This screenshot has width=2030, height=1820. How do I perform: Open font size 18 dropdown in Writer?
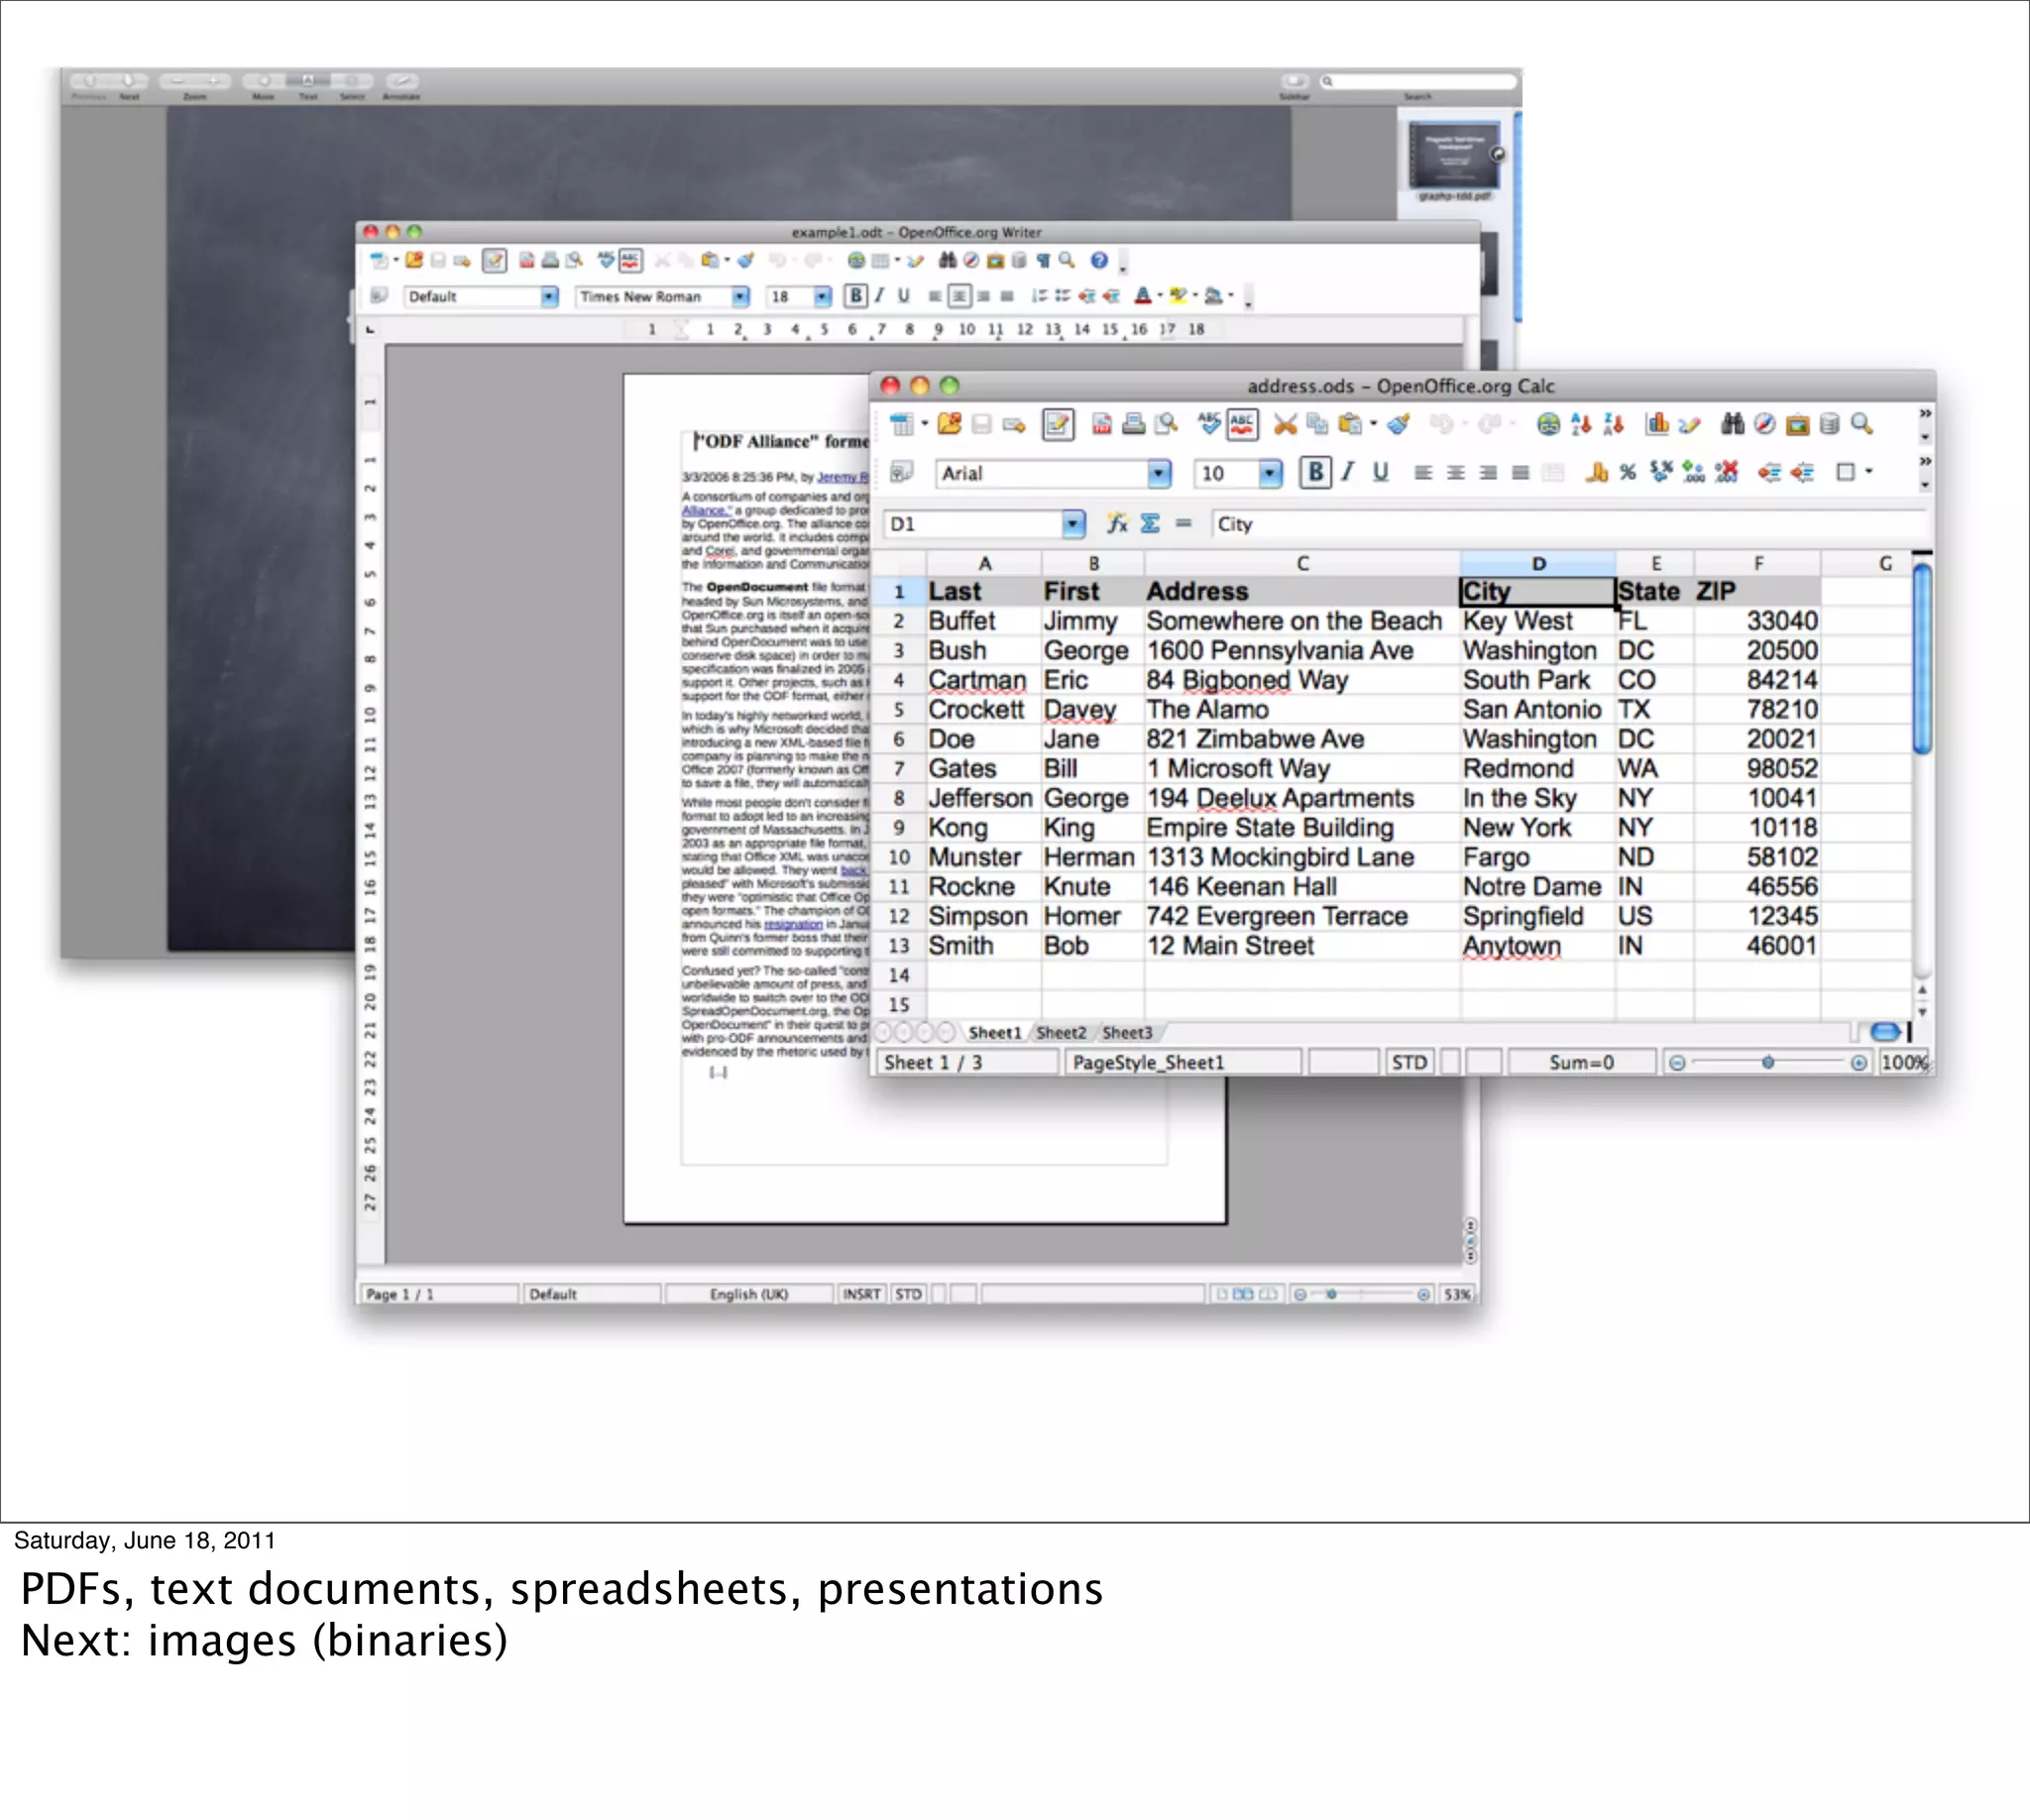(x=822, y=296)
